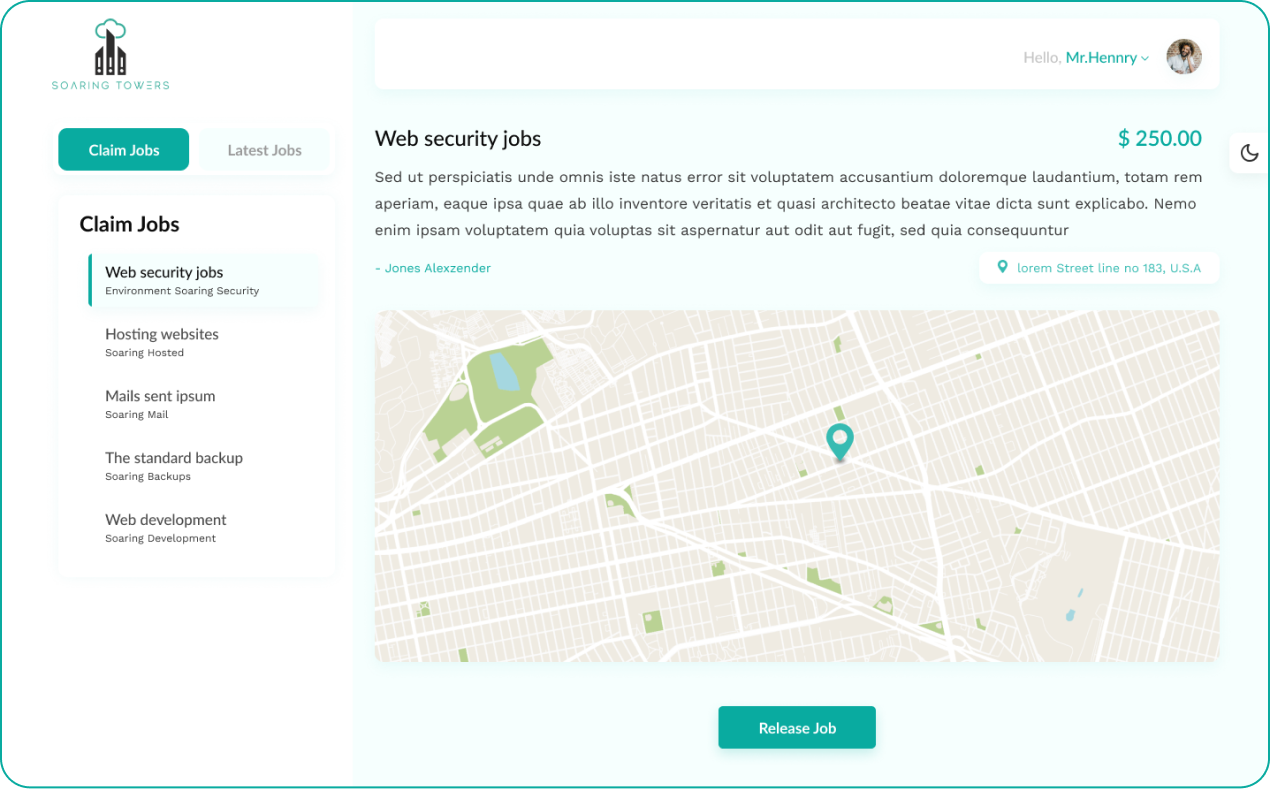Click the $ 250.00 price label
Image resolution: width=1270 pixels, height=789 pixels.
coord(1160,138)
